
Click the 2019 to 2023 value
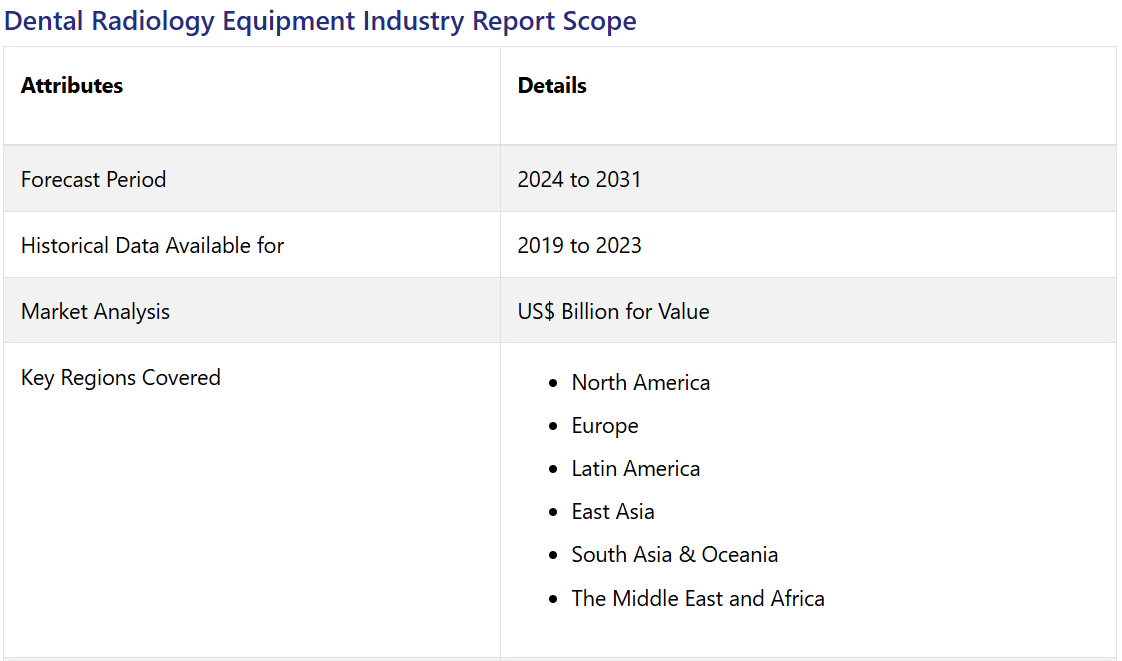(579, 246)
